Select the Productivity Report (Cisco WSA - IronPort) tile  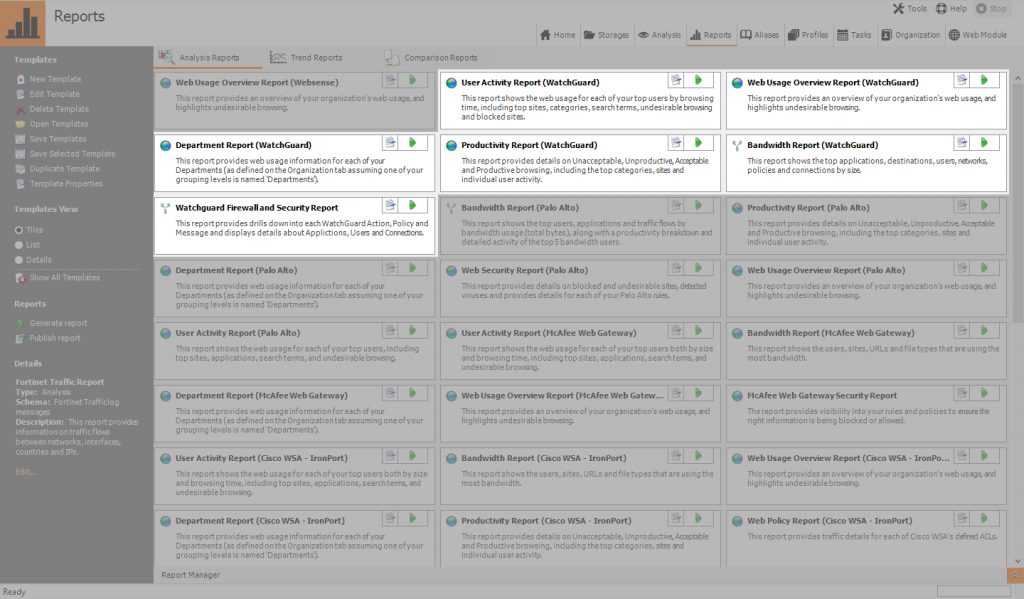(x=581, y=539)
